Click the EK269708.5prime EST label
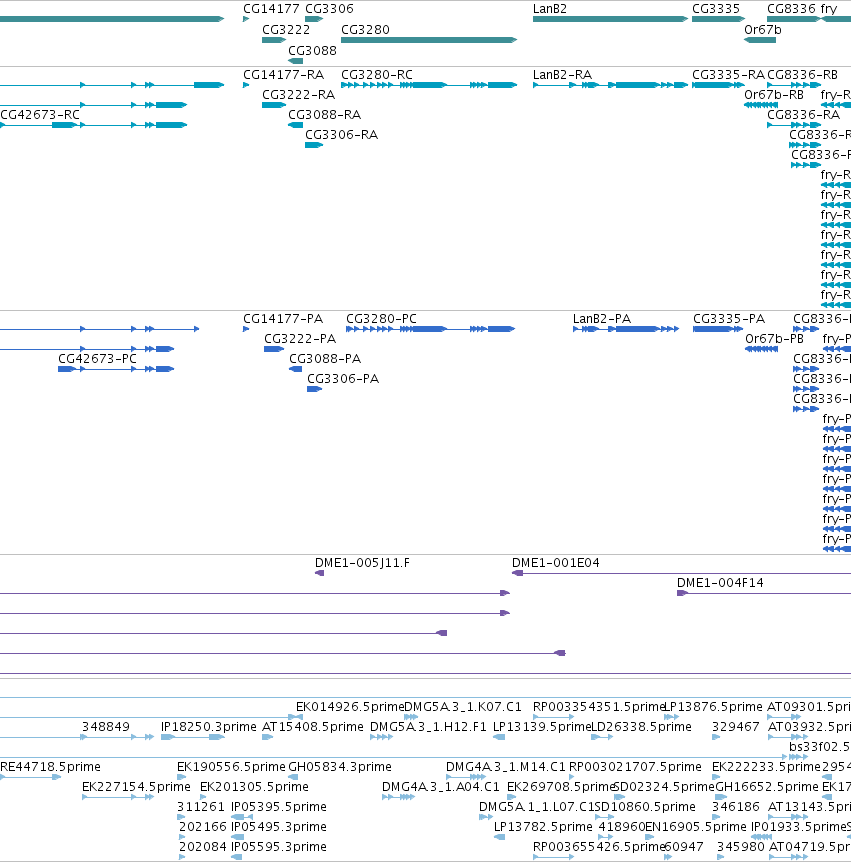The height and width of the screenshot is (862, 851). (x=560, y=787)
